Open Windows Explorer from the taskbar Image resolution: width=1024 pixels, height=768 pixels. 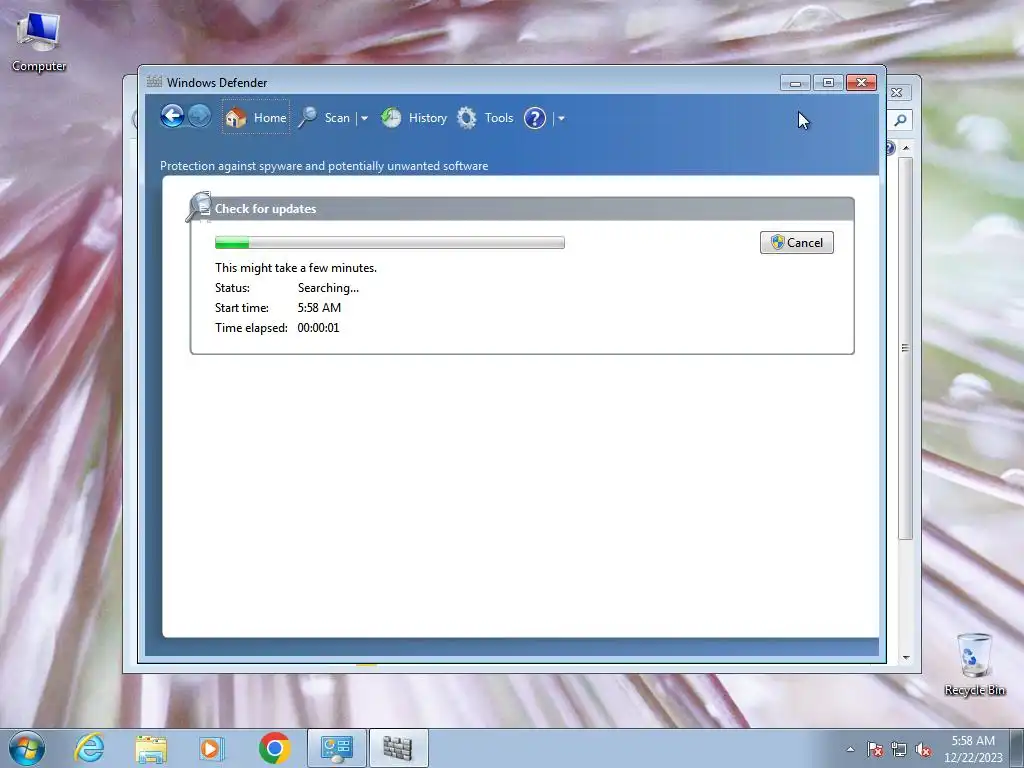(x=151, y=748)
